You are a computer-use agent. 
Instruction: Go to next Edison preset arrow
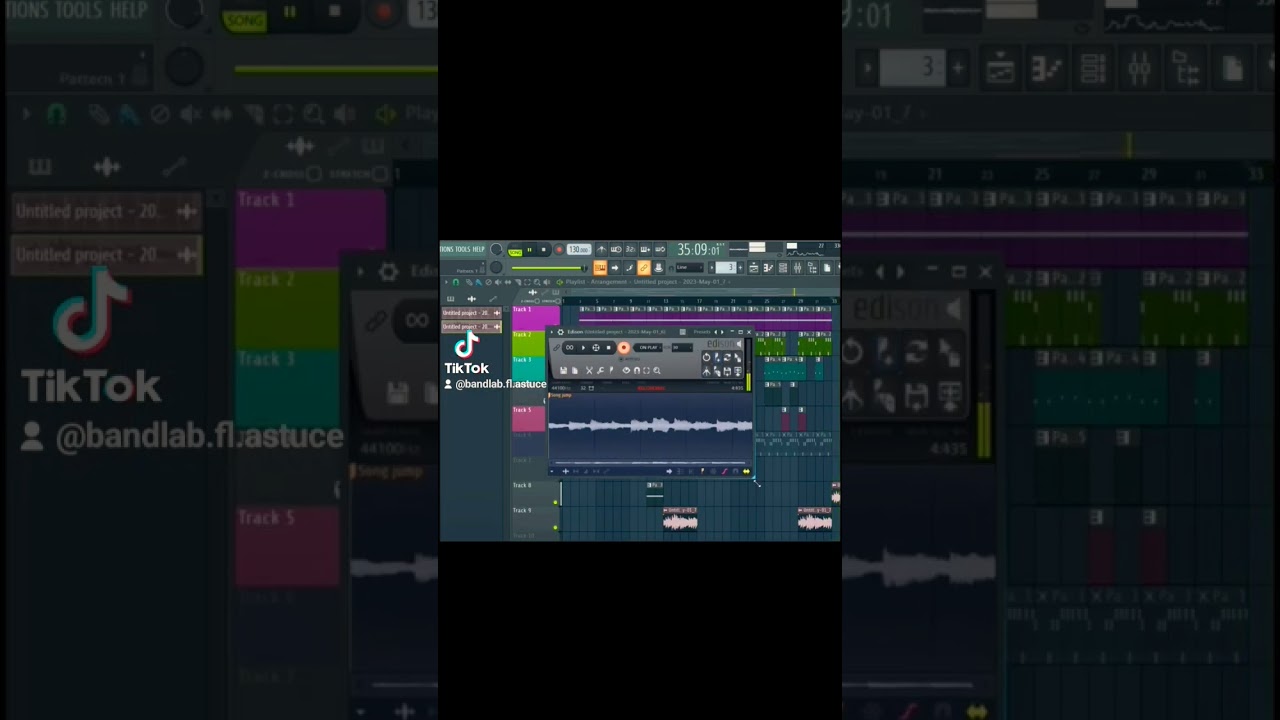(x=723, y=332)
